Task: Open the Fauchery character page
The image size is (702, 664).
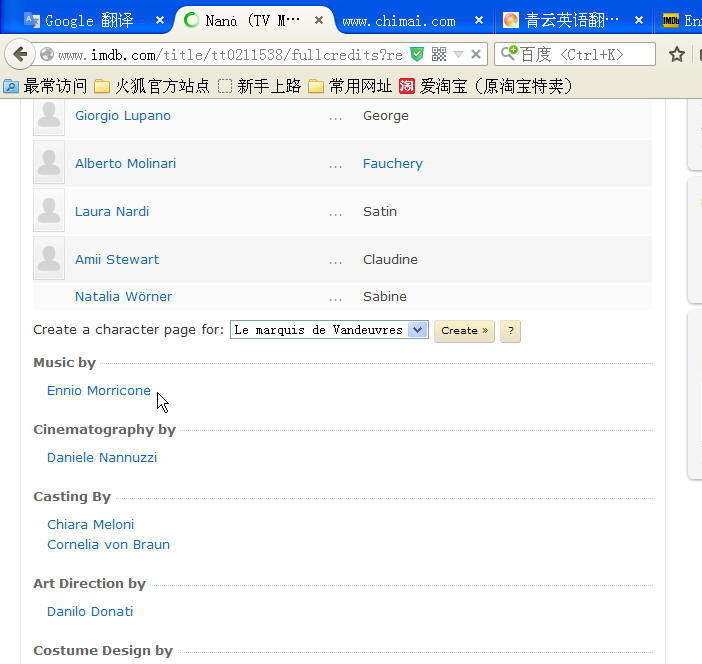Action: tap(393, 163)
